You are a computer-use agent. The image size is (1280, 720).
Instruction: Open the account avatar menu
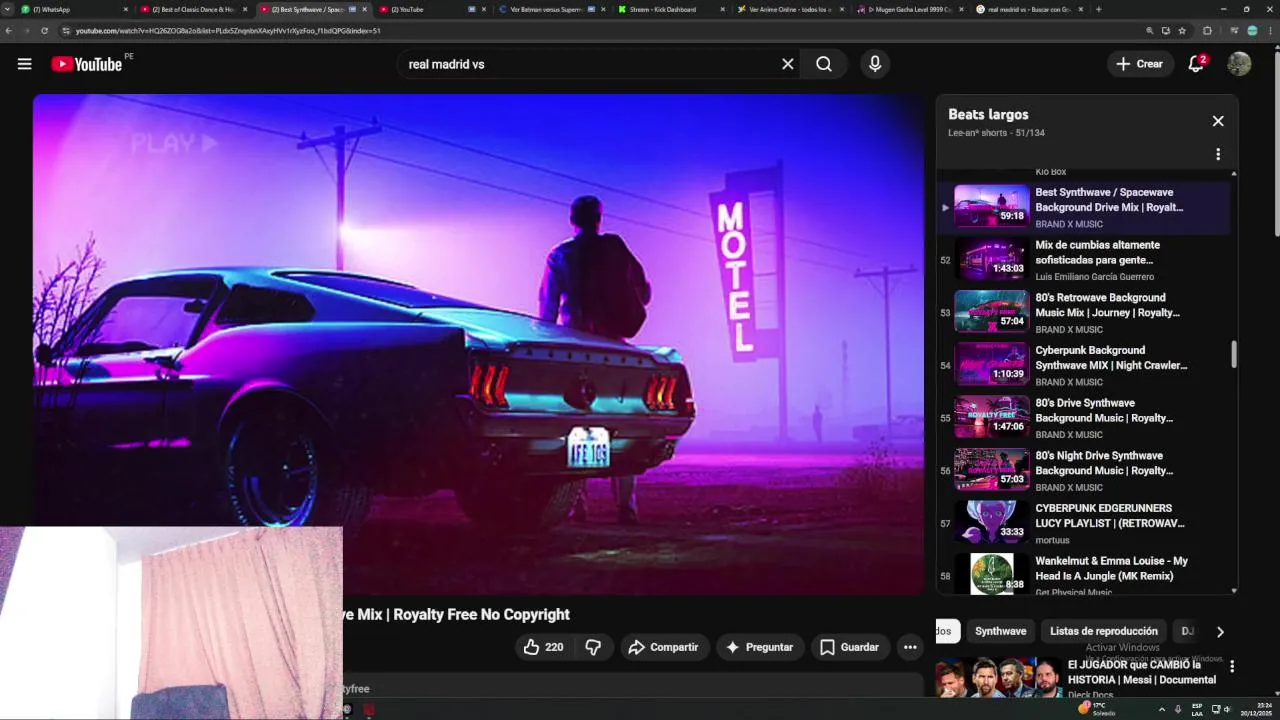(x=1239, y=64)
